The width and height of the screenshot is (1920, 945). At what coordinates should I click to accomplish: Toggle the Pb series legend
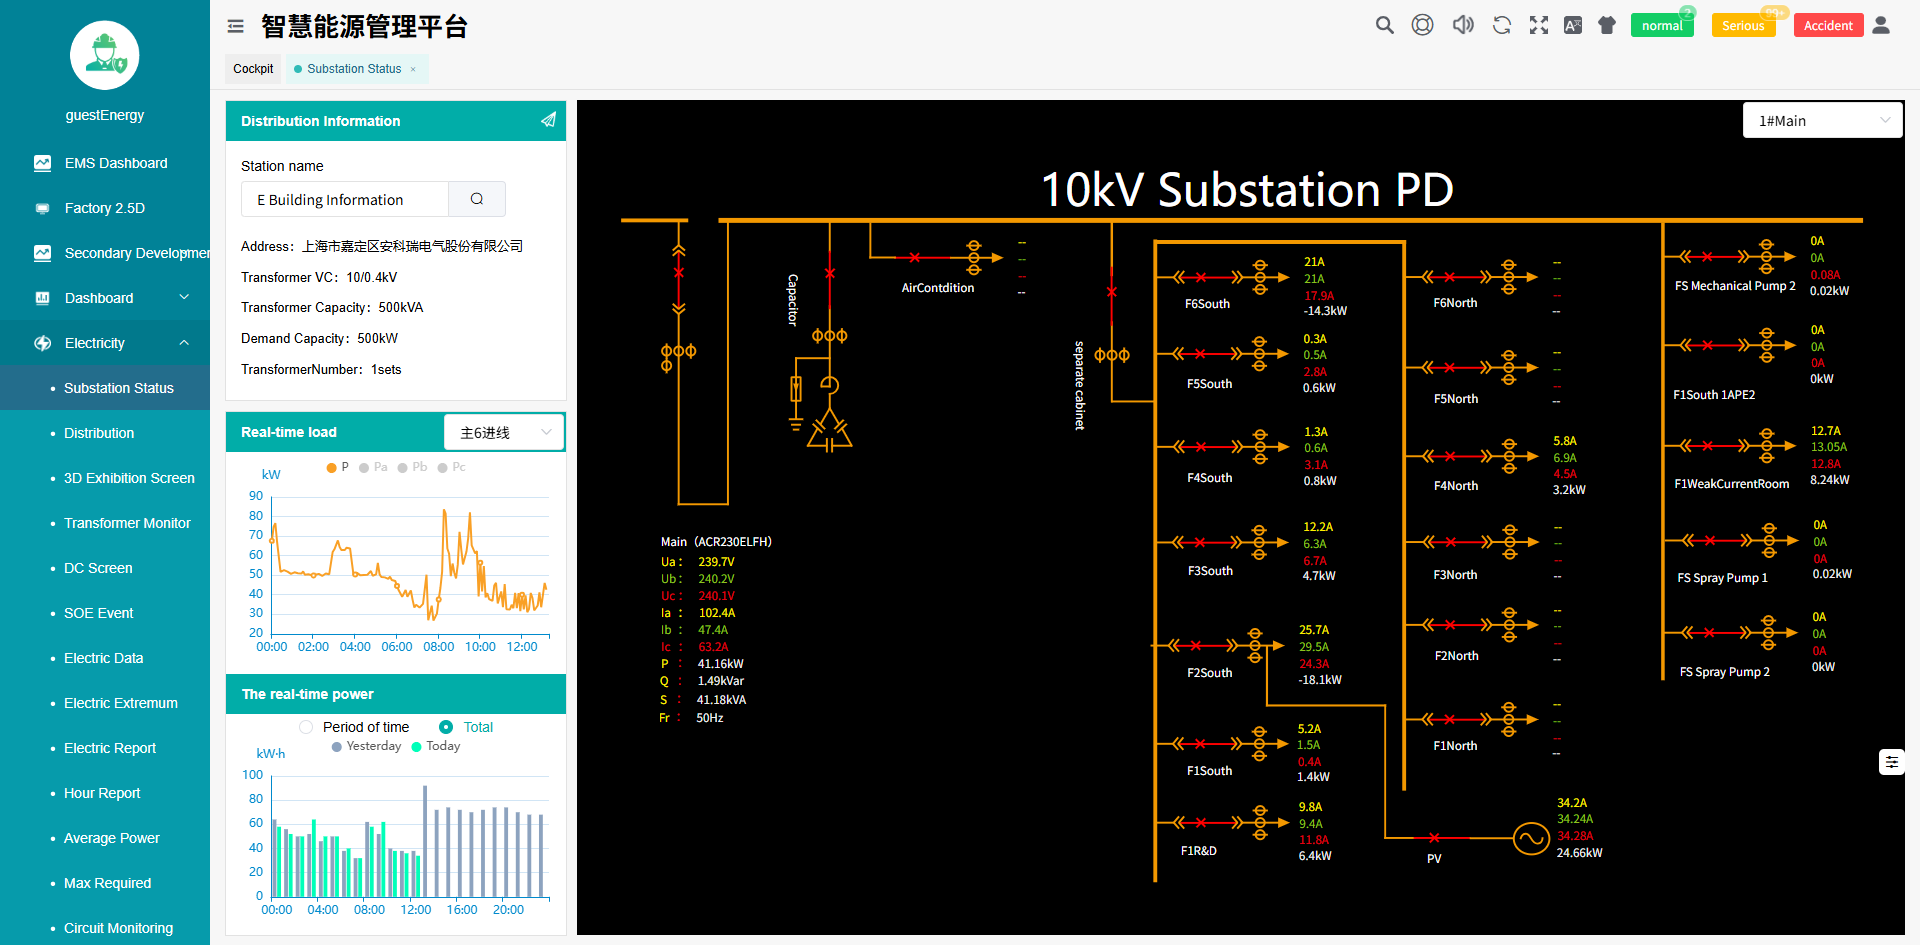412,467
